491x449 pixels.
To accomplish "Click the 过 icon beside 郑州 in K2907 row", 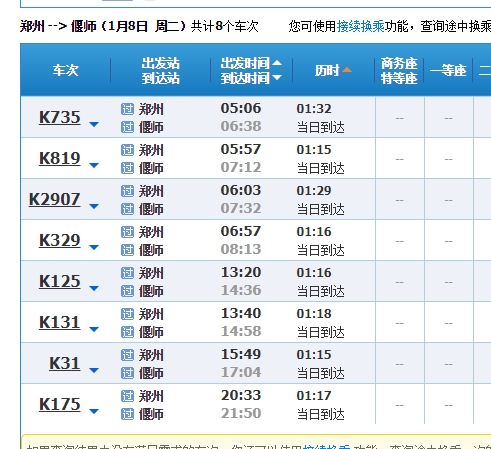I will (x=127, y=191).
